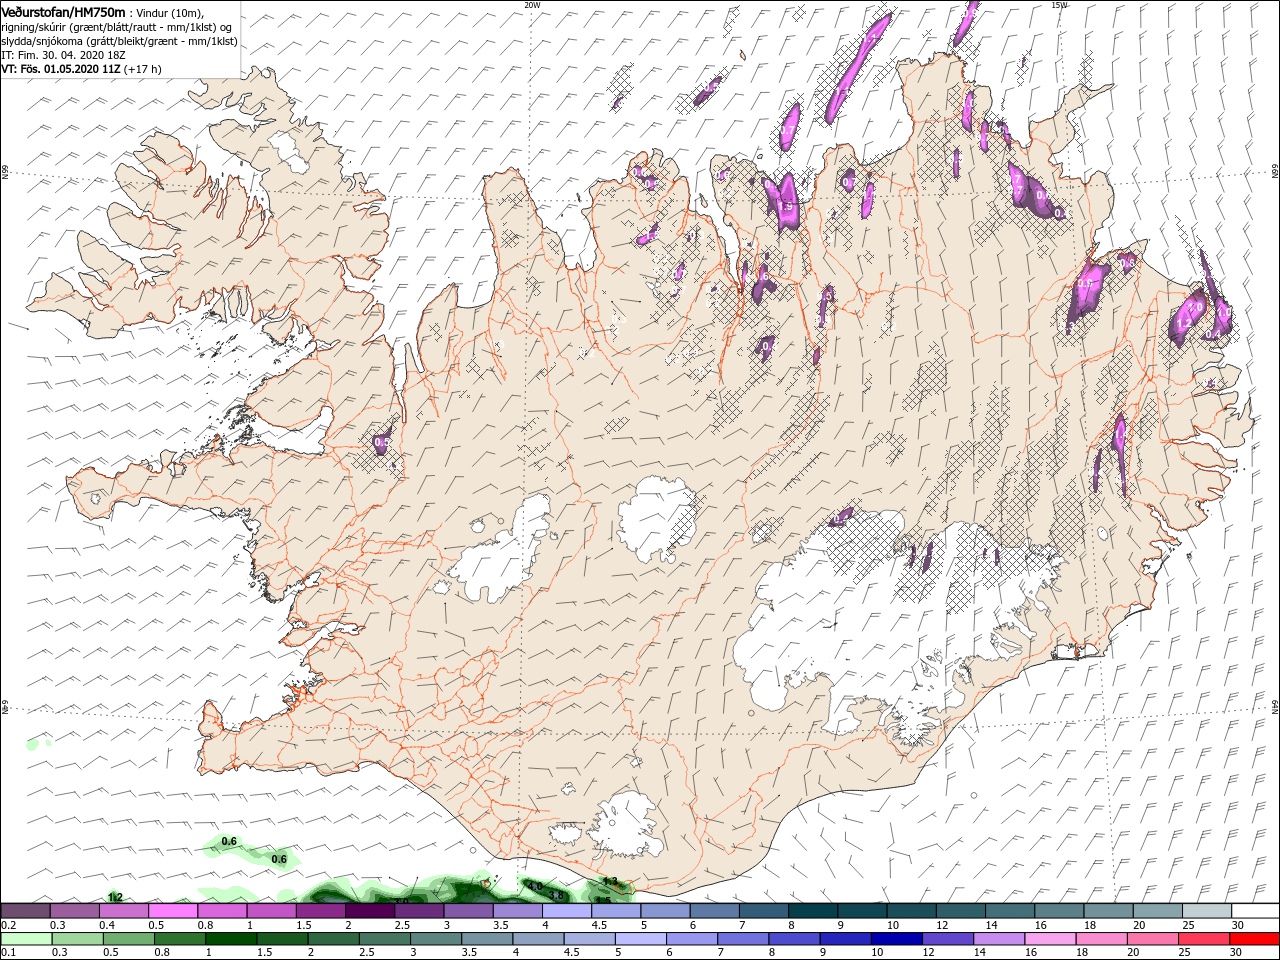Click the Veðurstofan/HM750m title text
Image resolution: width=1280 pixels, height=960 pixels.
click(x=64, y=12)
